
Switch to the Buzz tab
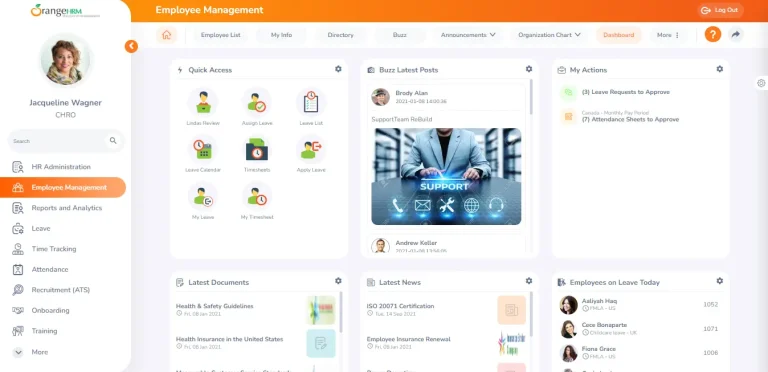tap(400, 35)
